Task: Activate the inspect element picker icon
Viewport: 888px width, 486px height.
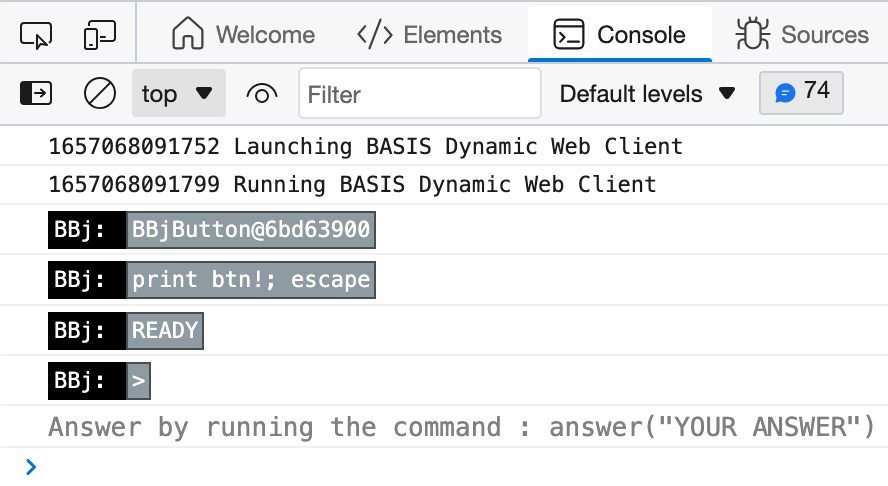Action: pyautogui.click(x=35, y=35)
